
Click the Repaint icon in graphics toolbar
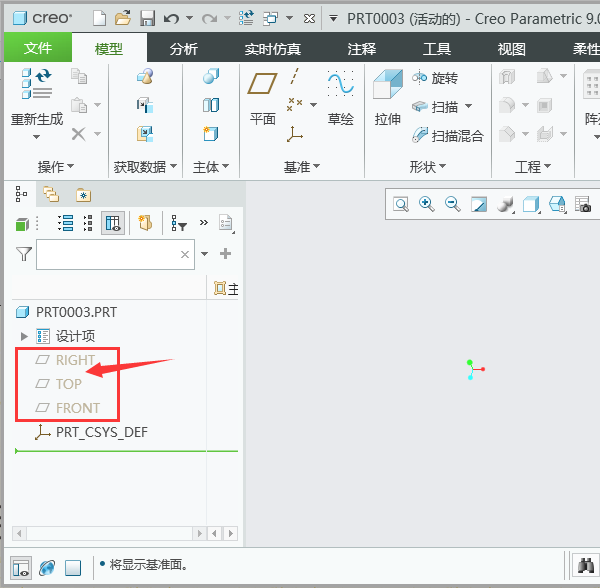click(479, 204)
